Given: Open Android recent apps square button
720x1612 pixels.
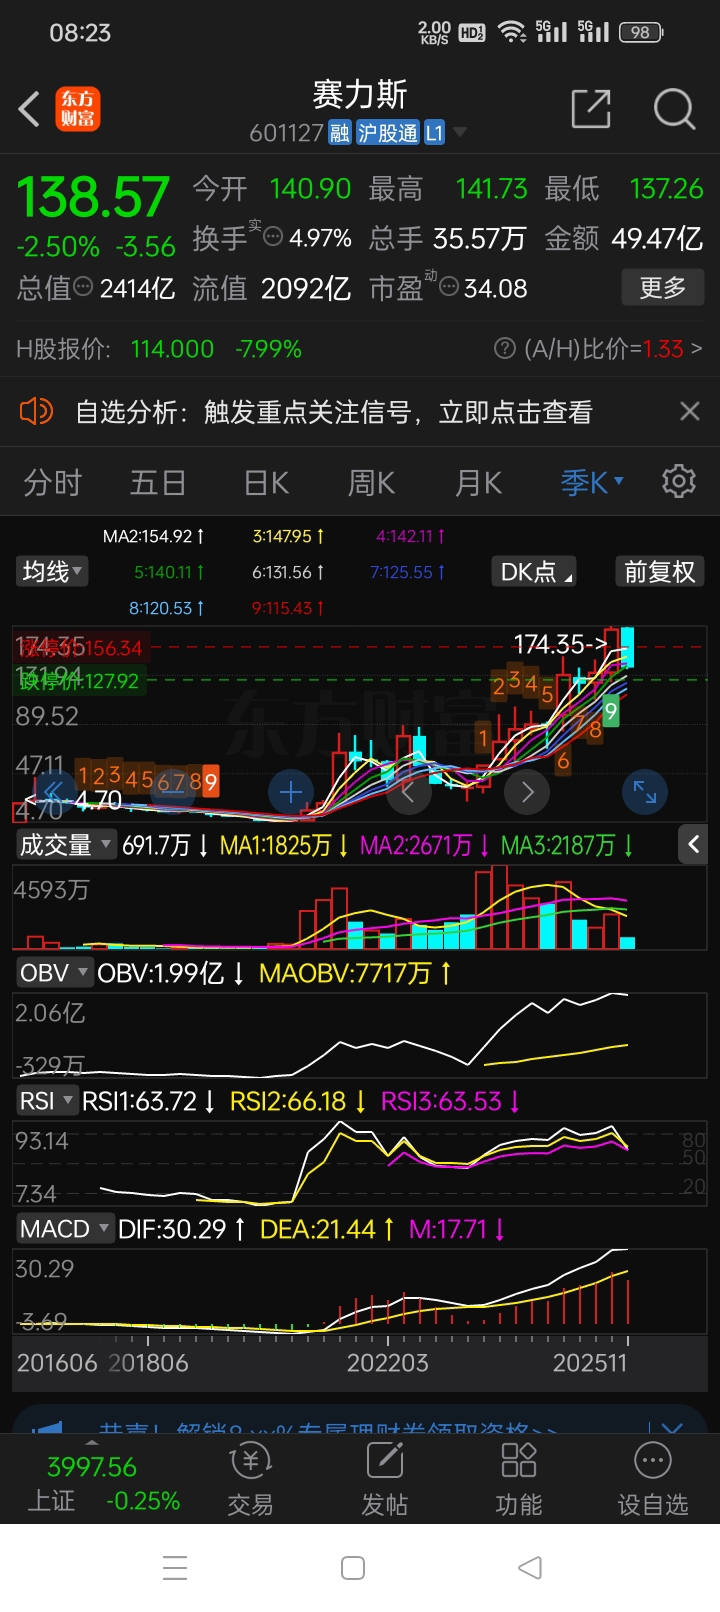Looking at the screenshot, I should click(x=353, y=1568).
